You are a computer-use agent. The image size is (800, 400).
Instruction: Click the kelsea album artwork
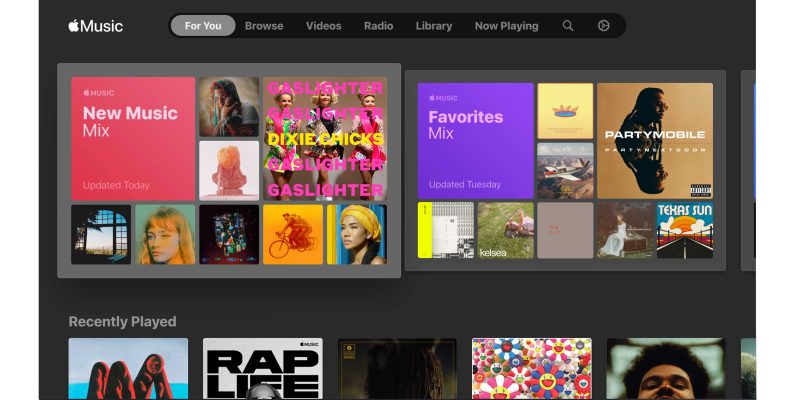point(505,230)
